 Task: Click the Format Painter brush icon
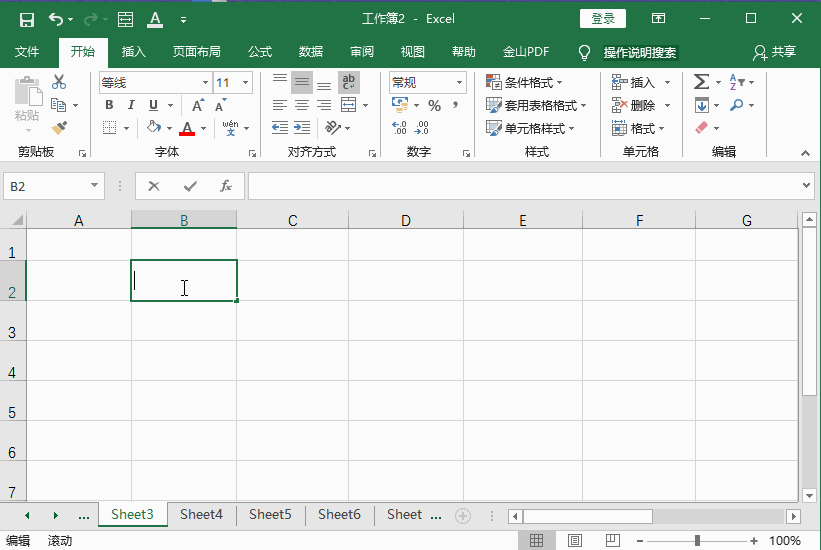[x=59, y=128]
